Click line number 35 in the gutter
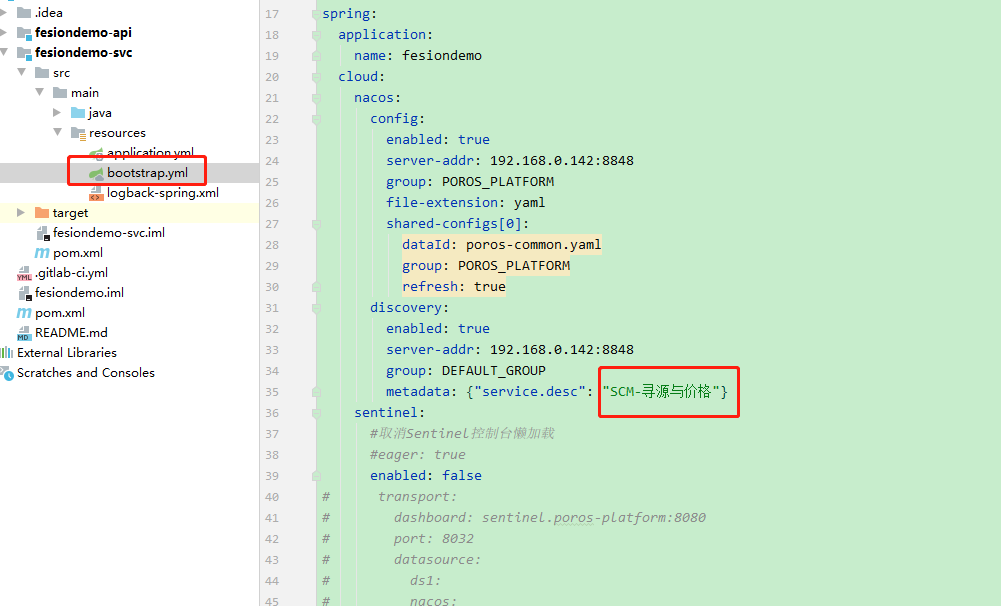 click(272, 392)
